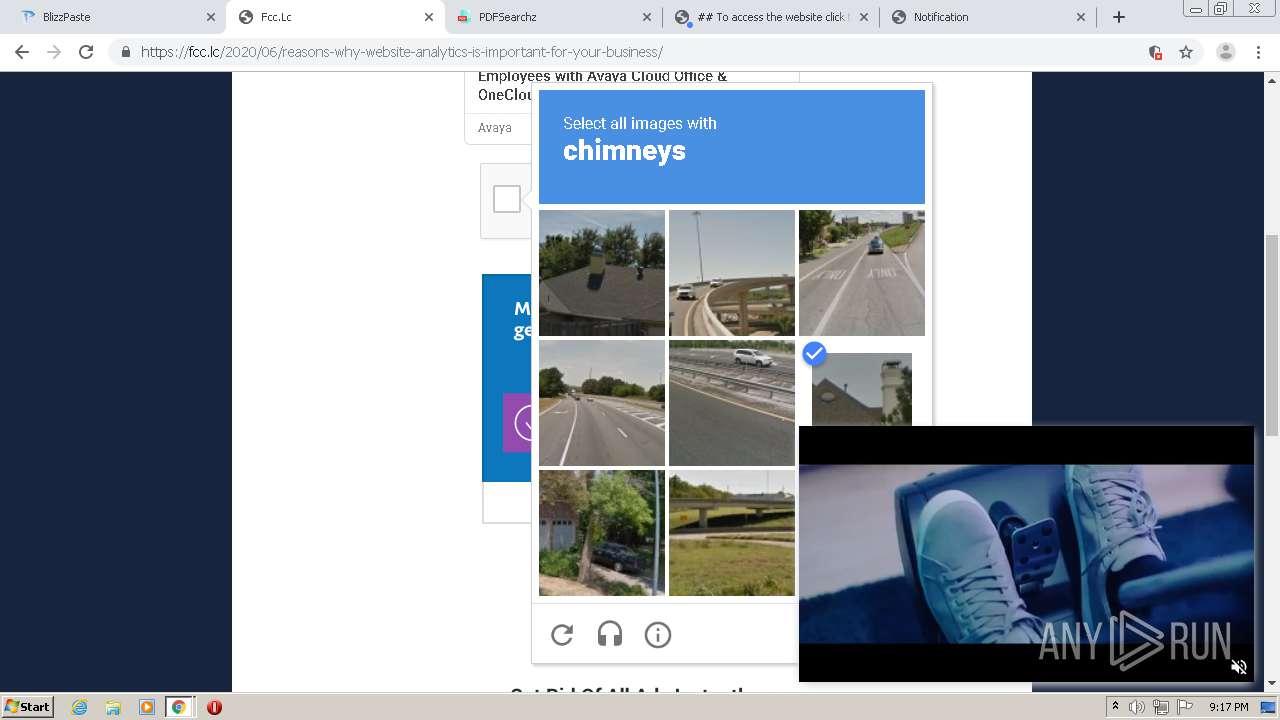The width and height of the screenshot is (1280, 720).
Task: Click the address bar URL
Action: tap(402, 52)
